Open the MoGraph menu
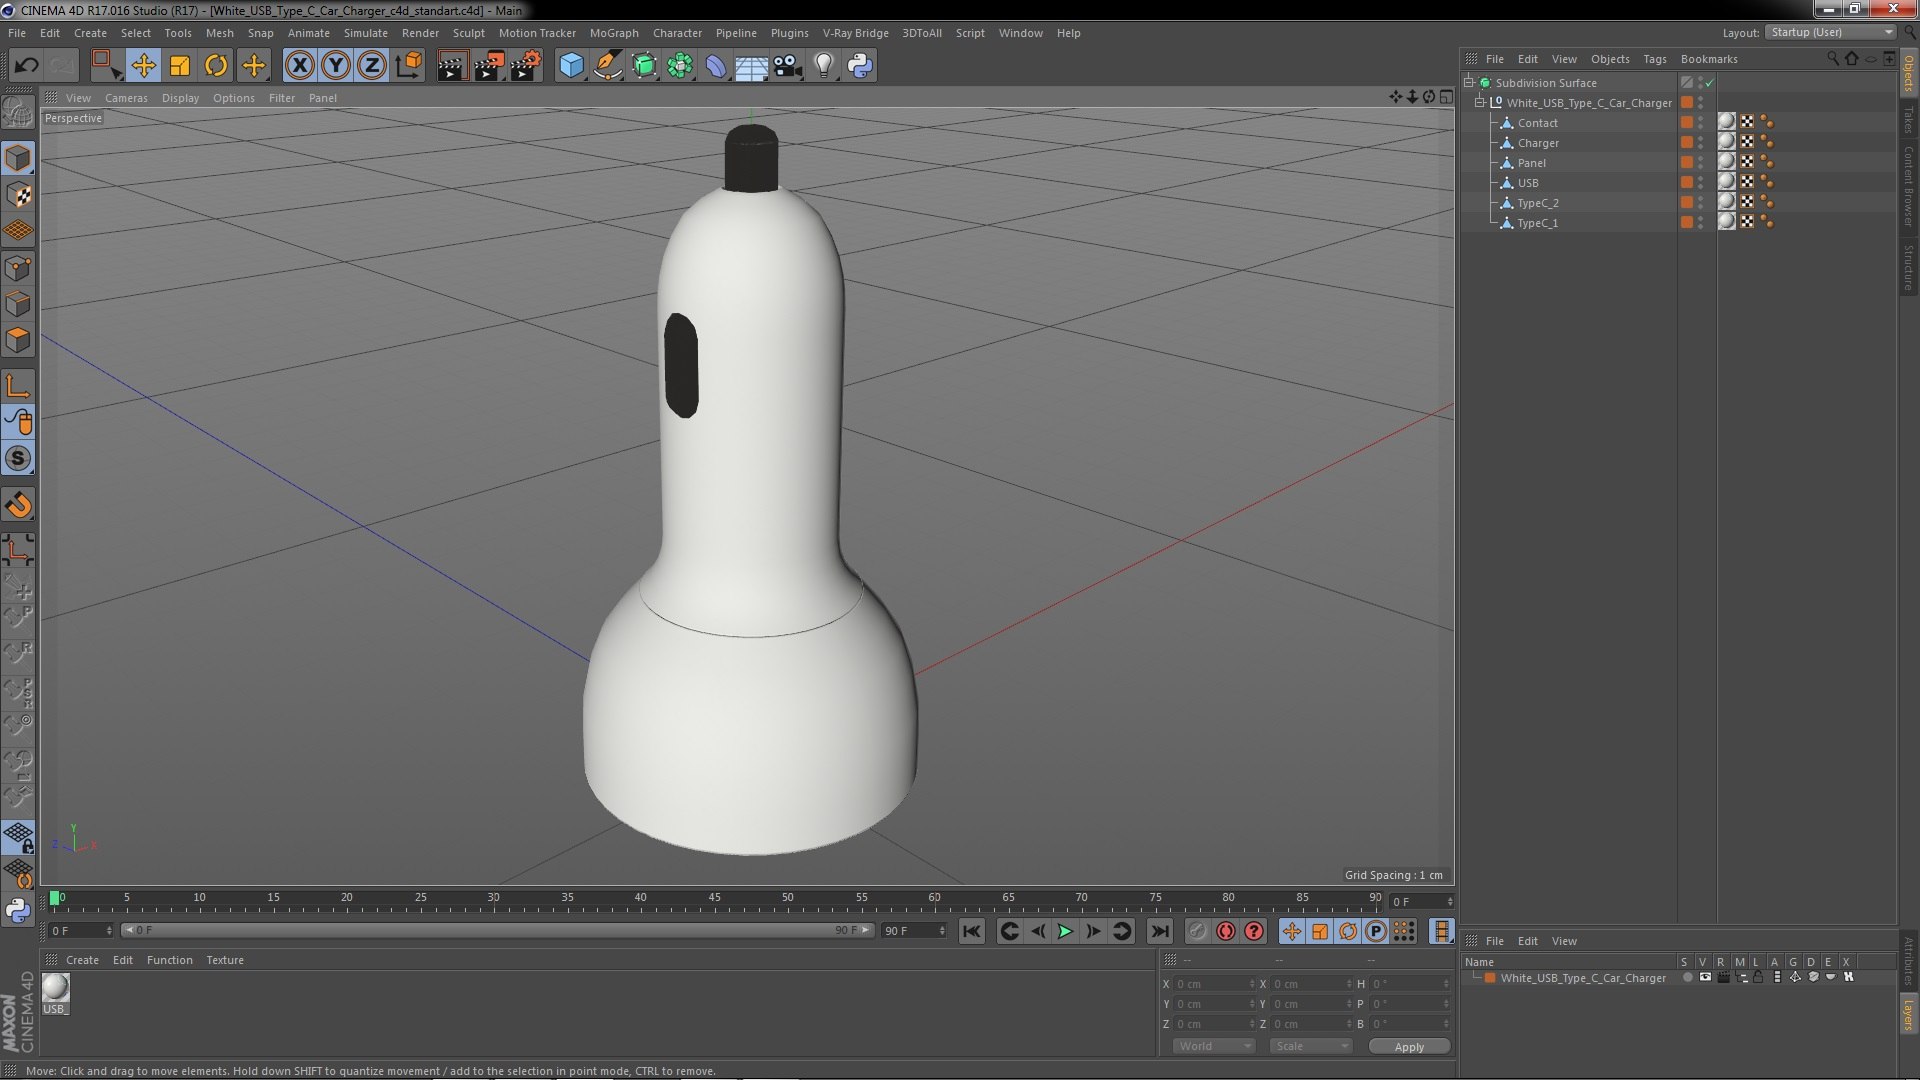Image resolution: width=1920 pixels, height=1080 pixels. click(613, 33)
